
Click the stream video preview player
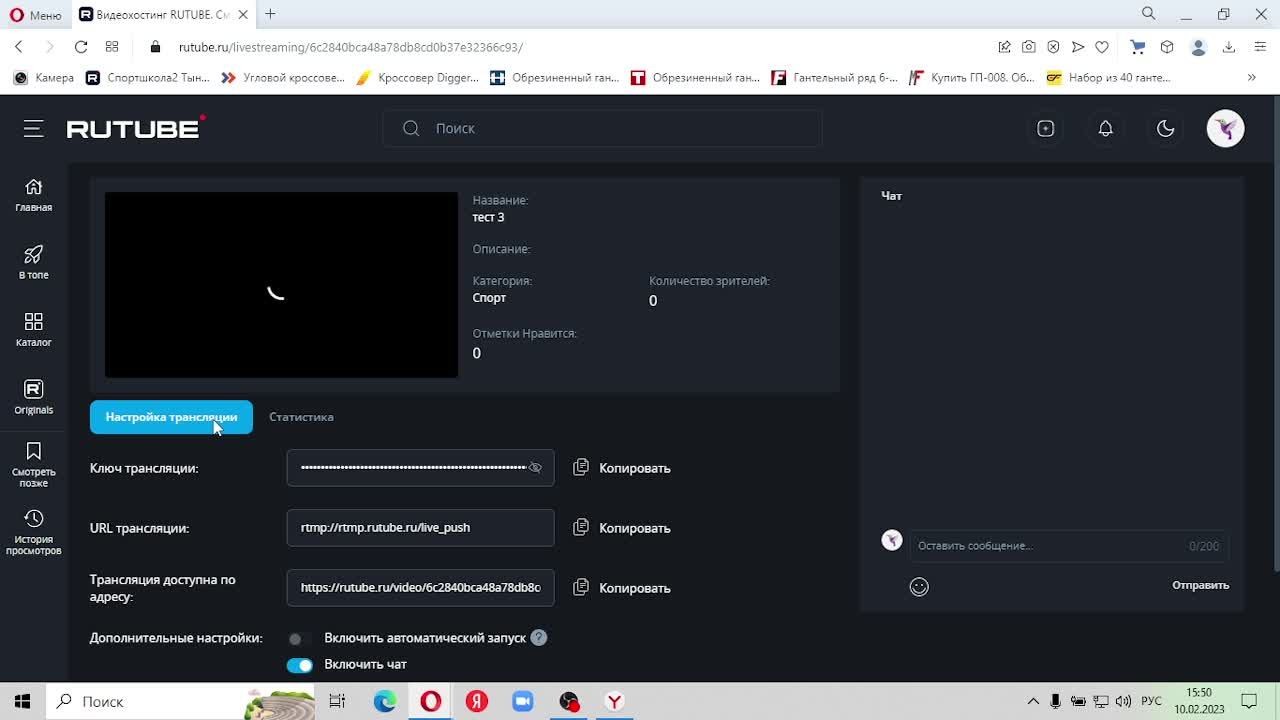coord(281,285)
